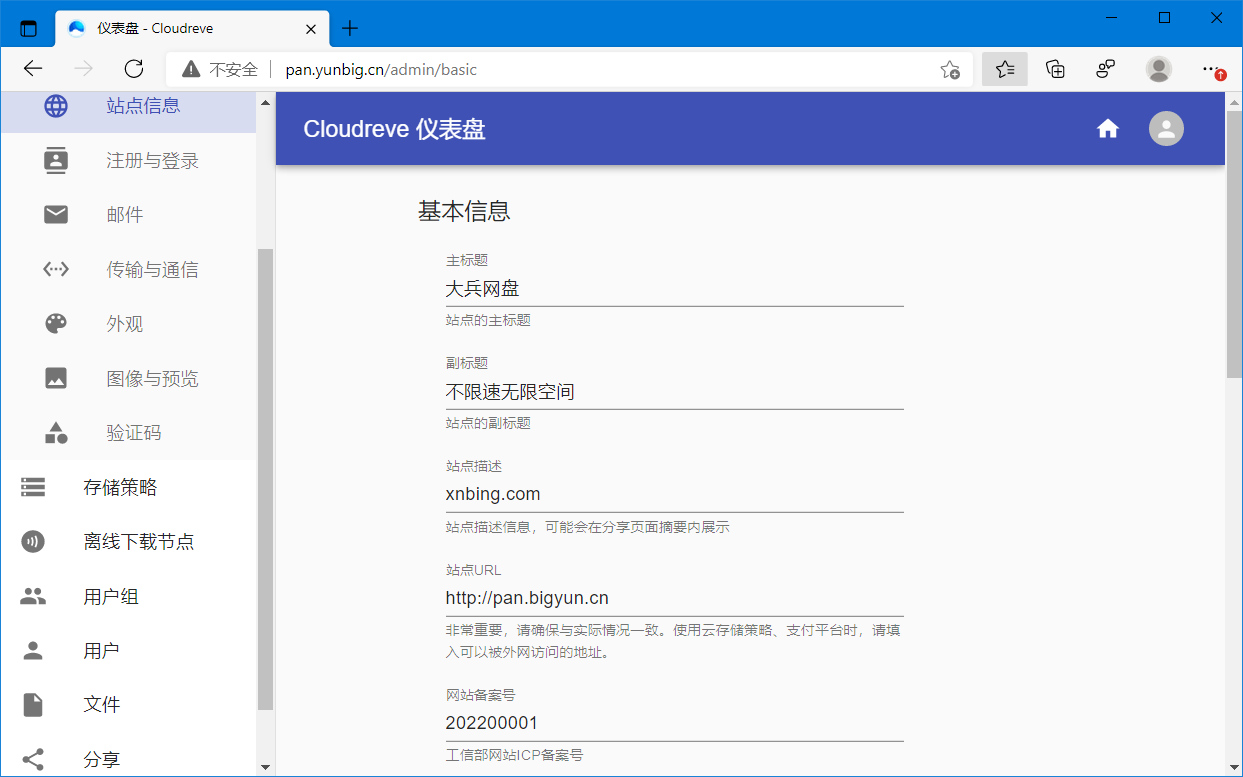The image size is (1243, 777).
Task: Open the user avatar menu in header
Action: (x=1166, y=129)
